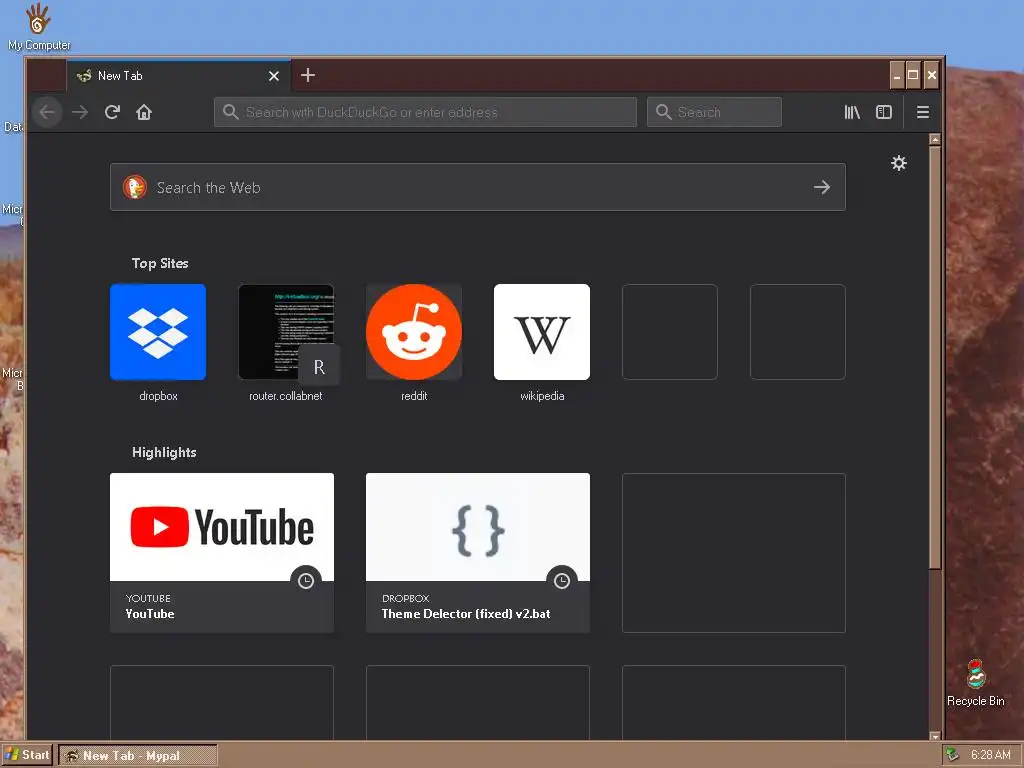Open a new tab with plus button

tap(308, 75)
